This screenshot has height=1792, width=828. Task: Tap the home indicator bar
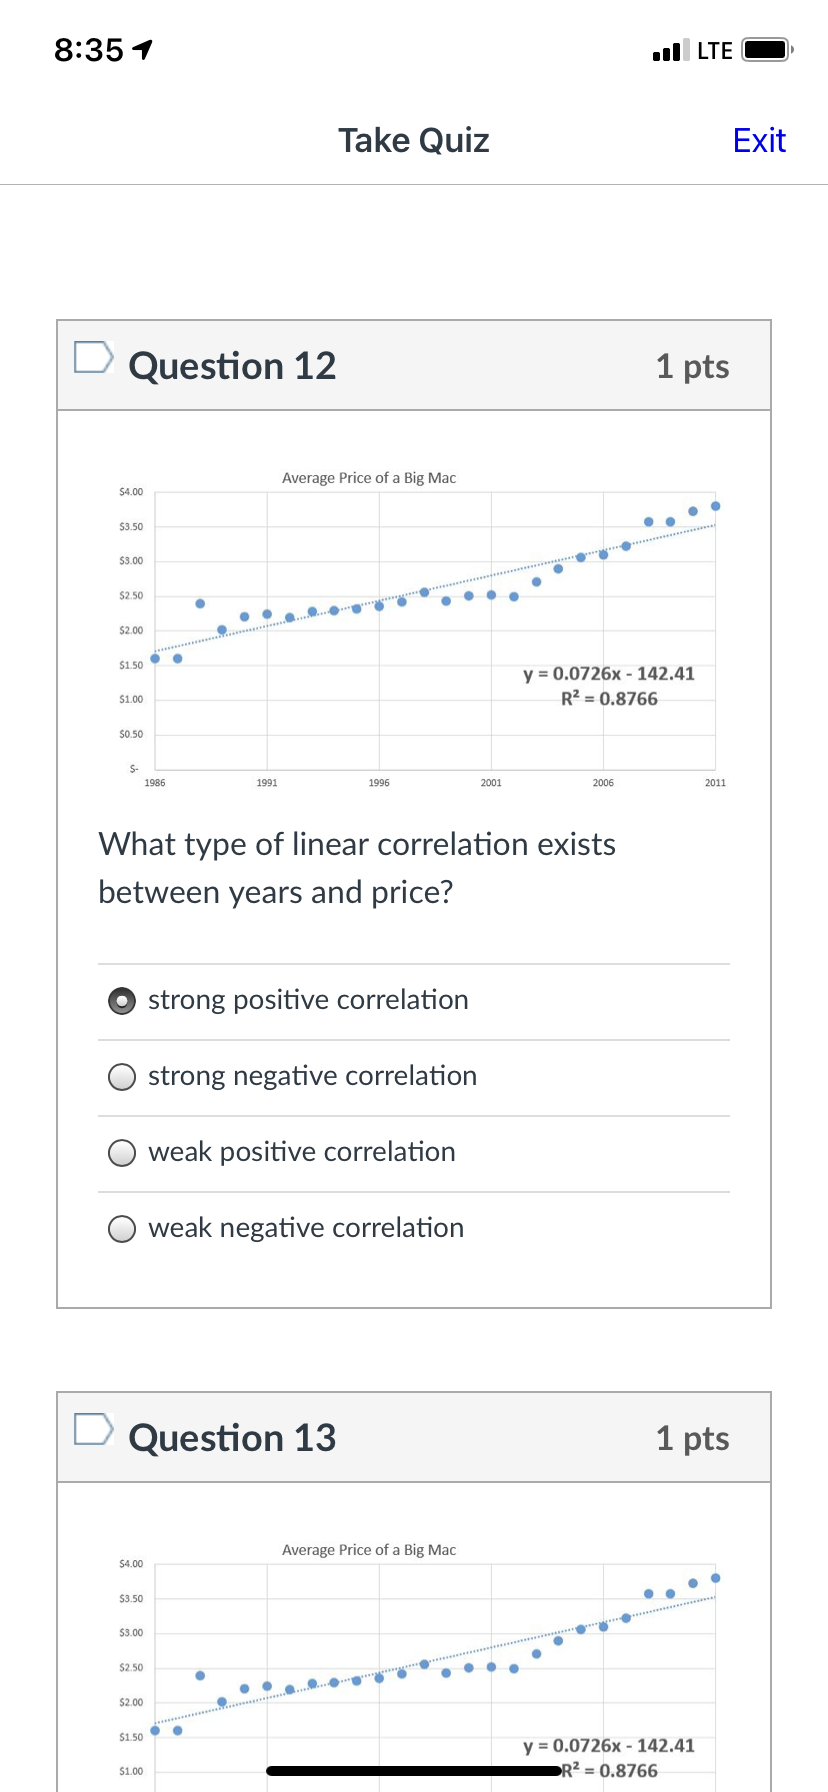point(414,1771)
